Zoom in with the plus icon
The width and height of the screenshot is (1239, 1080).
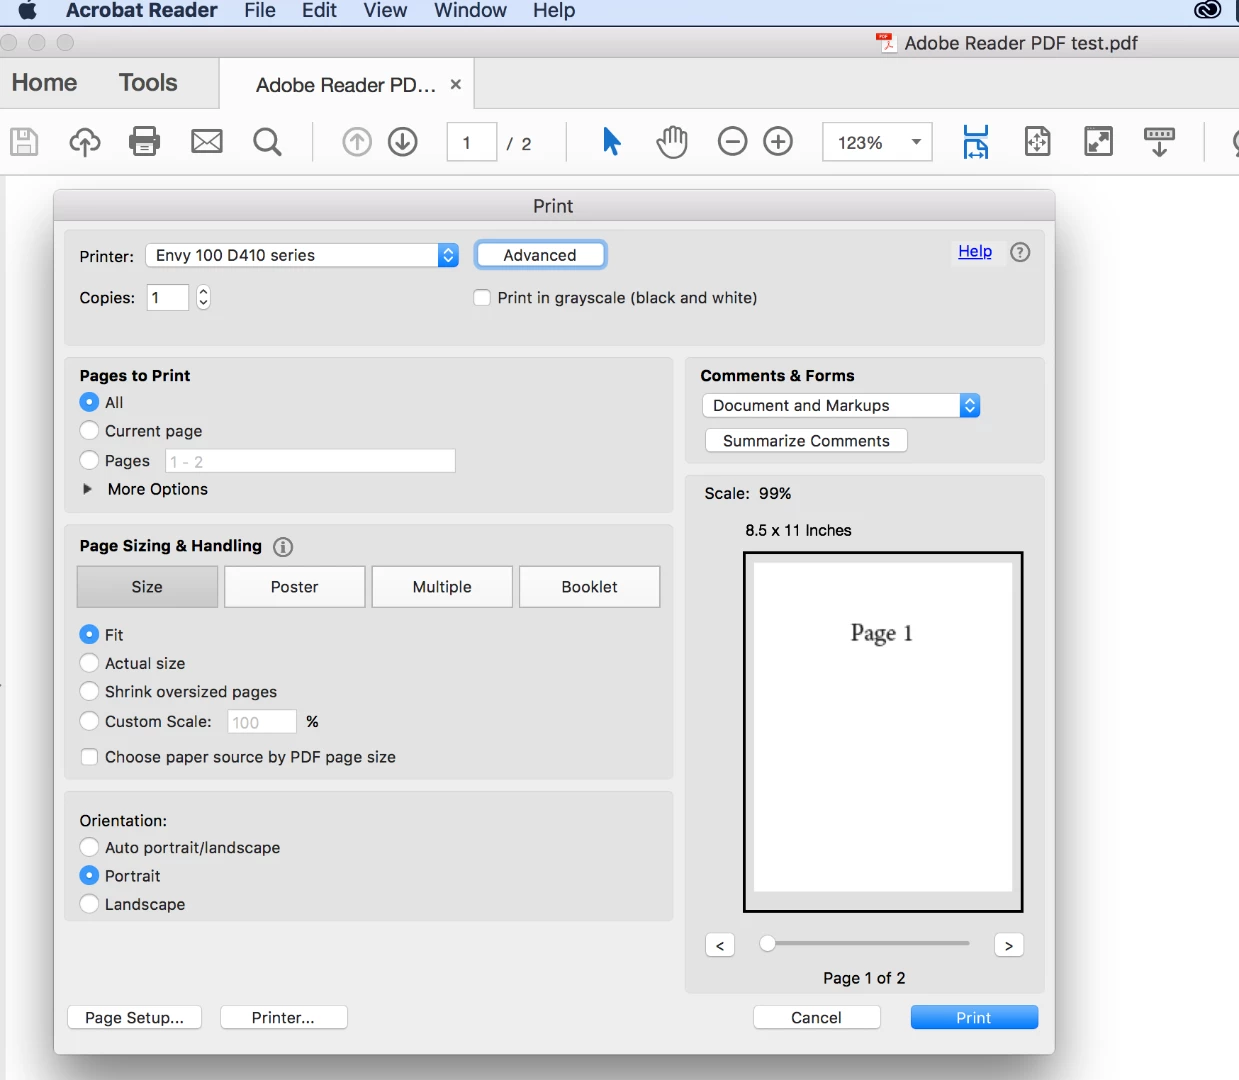[x=778, y=142]
